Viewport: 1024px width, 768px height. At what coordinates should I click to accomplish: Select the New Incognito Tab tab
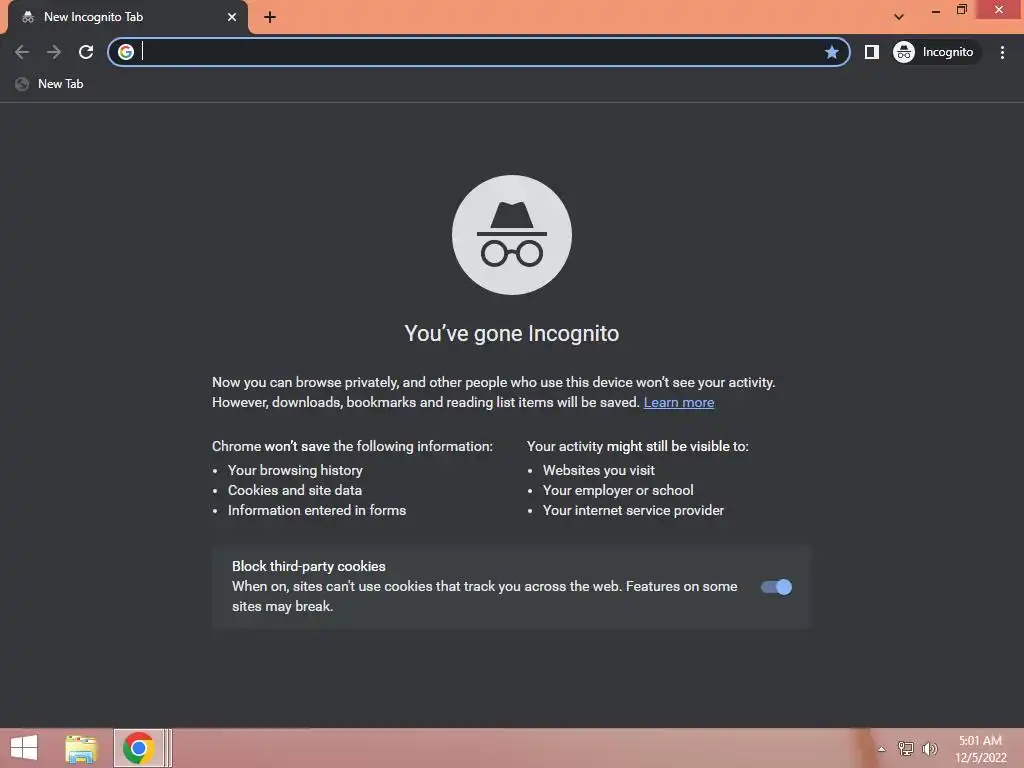(x=127, y=17)
